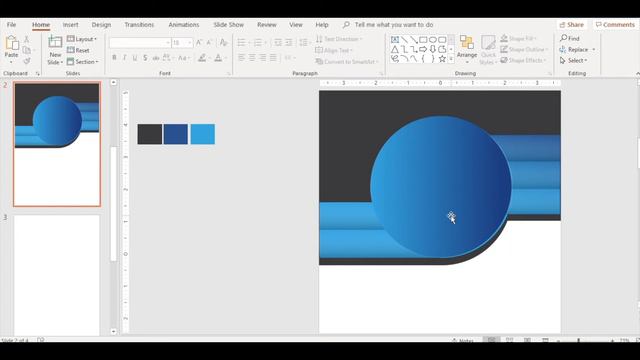Click the dark gray color square off-slide

tap(149, 134)
